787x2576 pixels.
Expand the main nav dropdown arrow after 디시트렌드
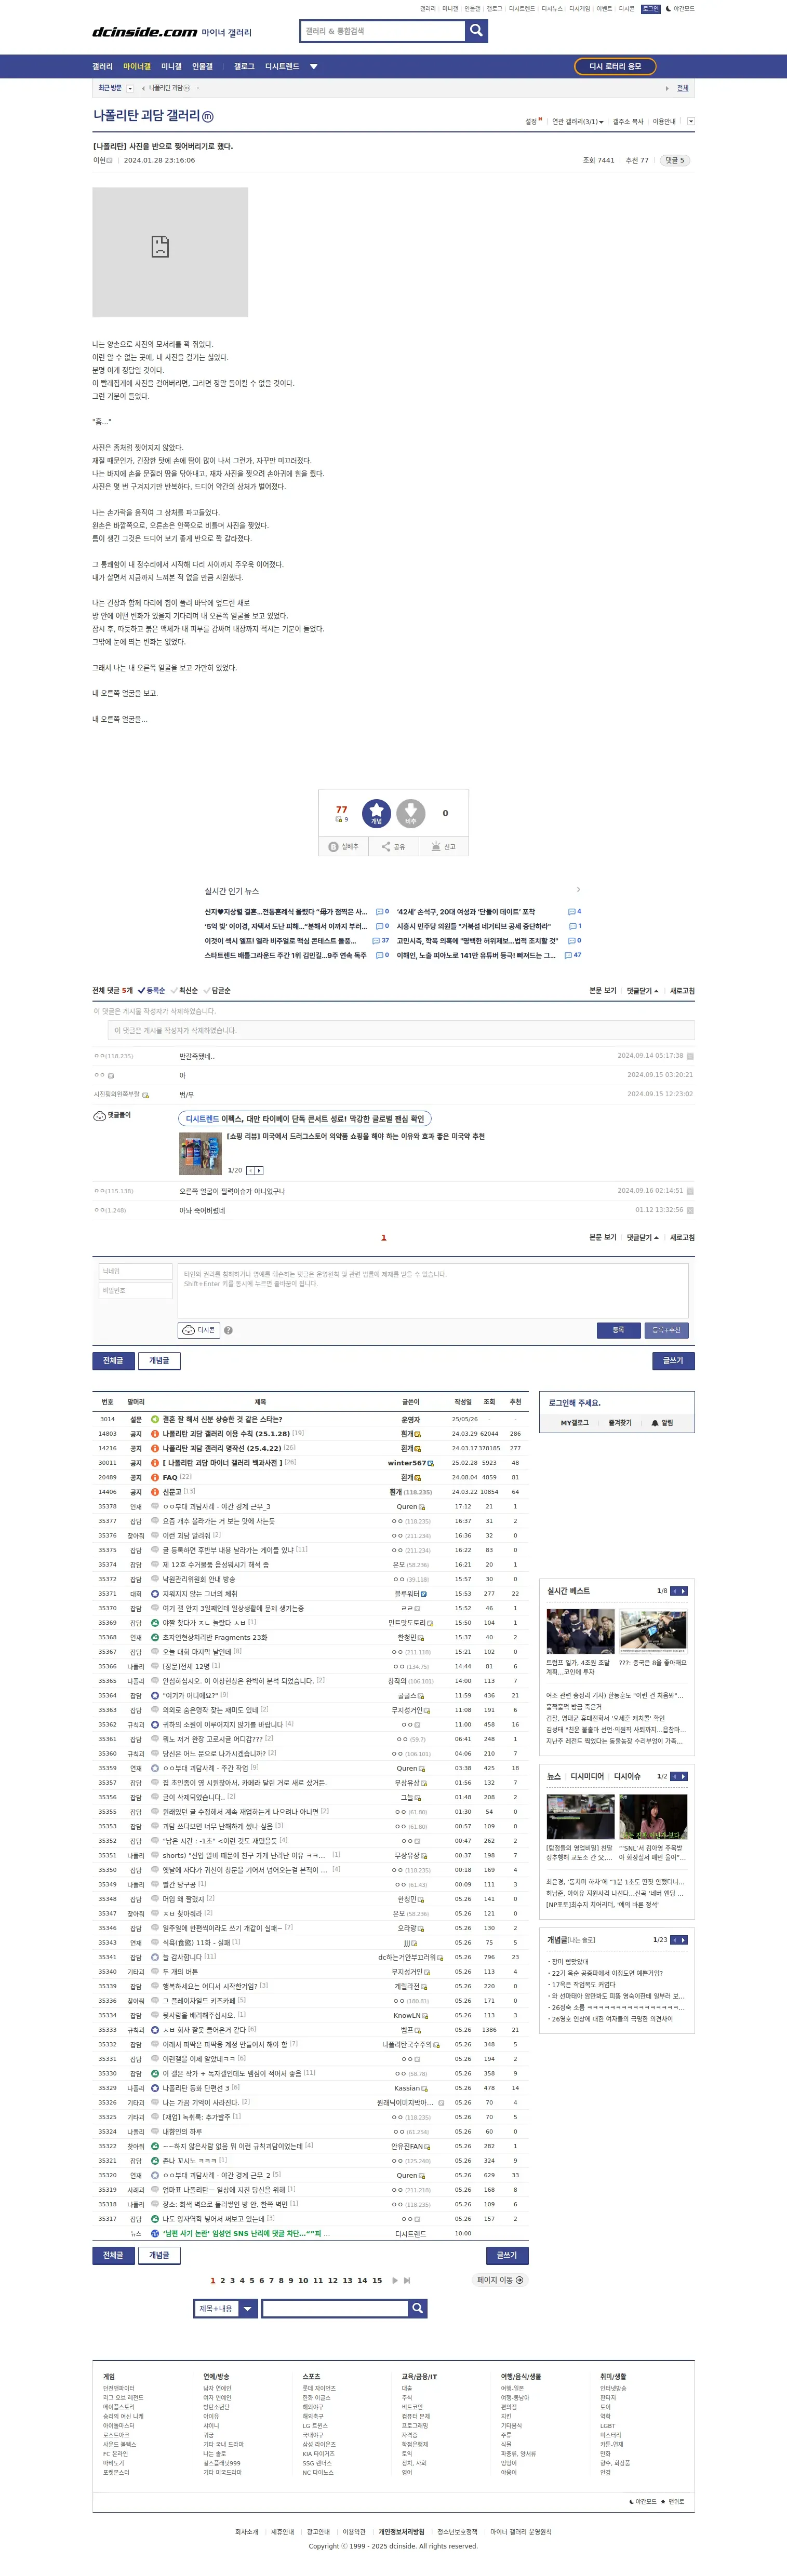(x=313, y=67)
